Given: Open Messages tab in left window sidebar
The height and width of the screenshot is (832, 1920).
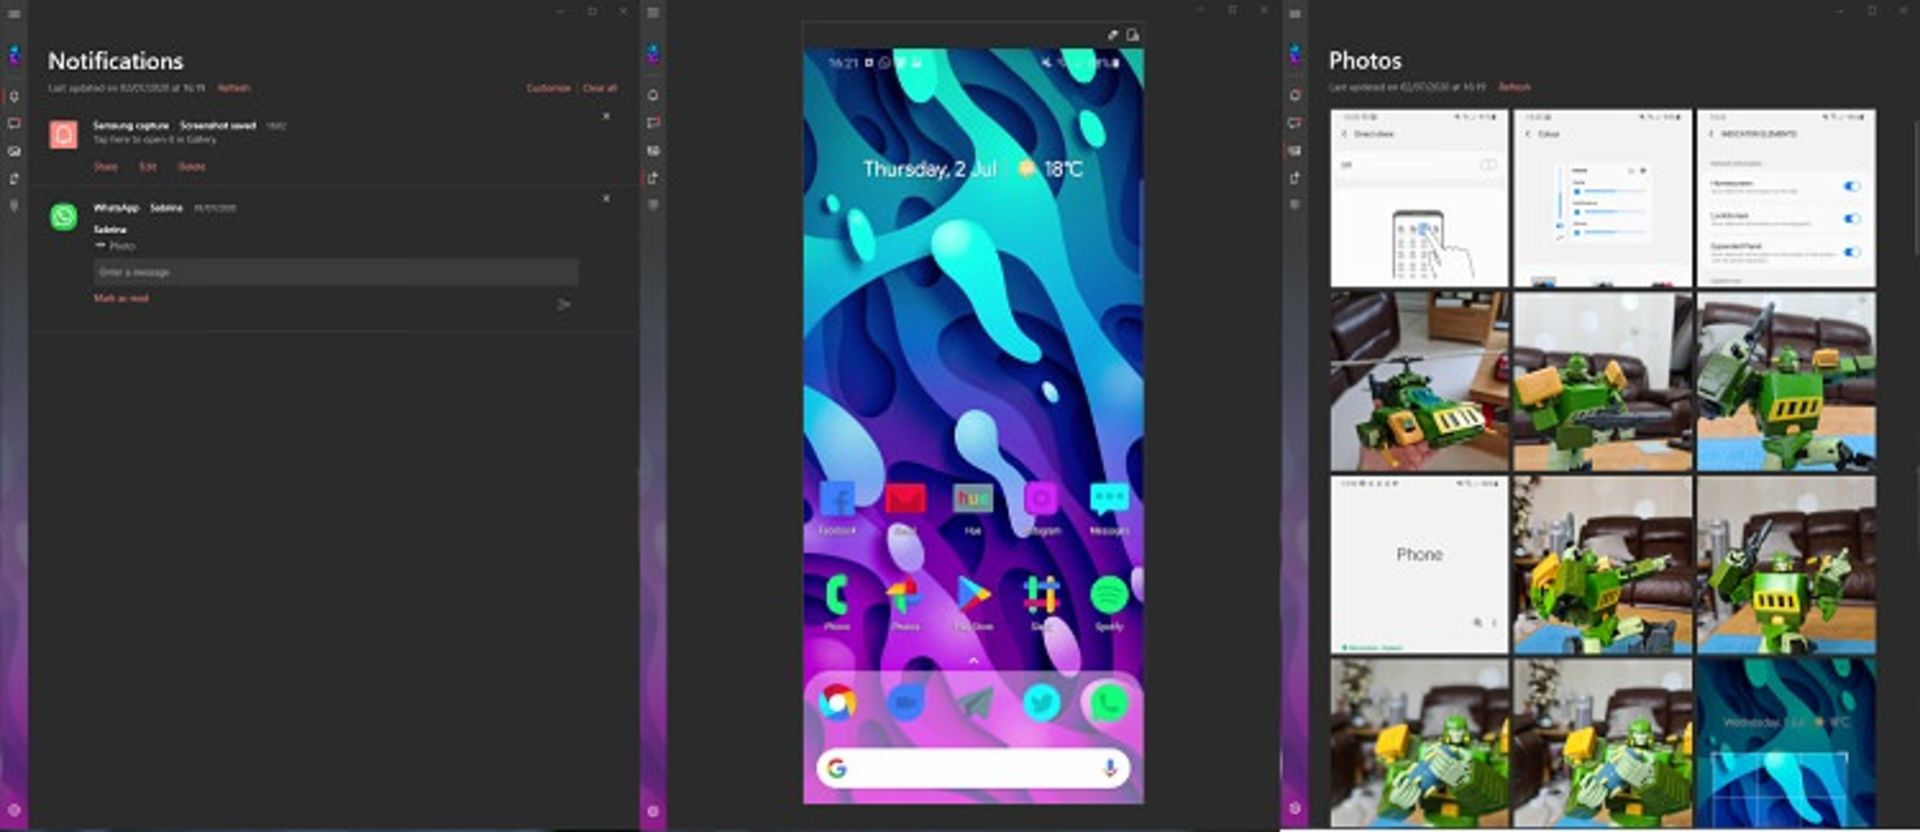Looking at the screenshot, I should click(x=14, y=124).
